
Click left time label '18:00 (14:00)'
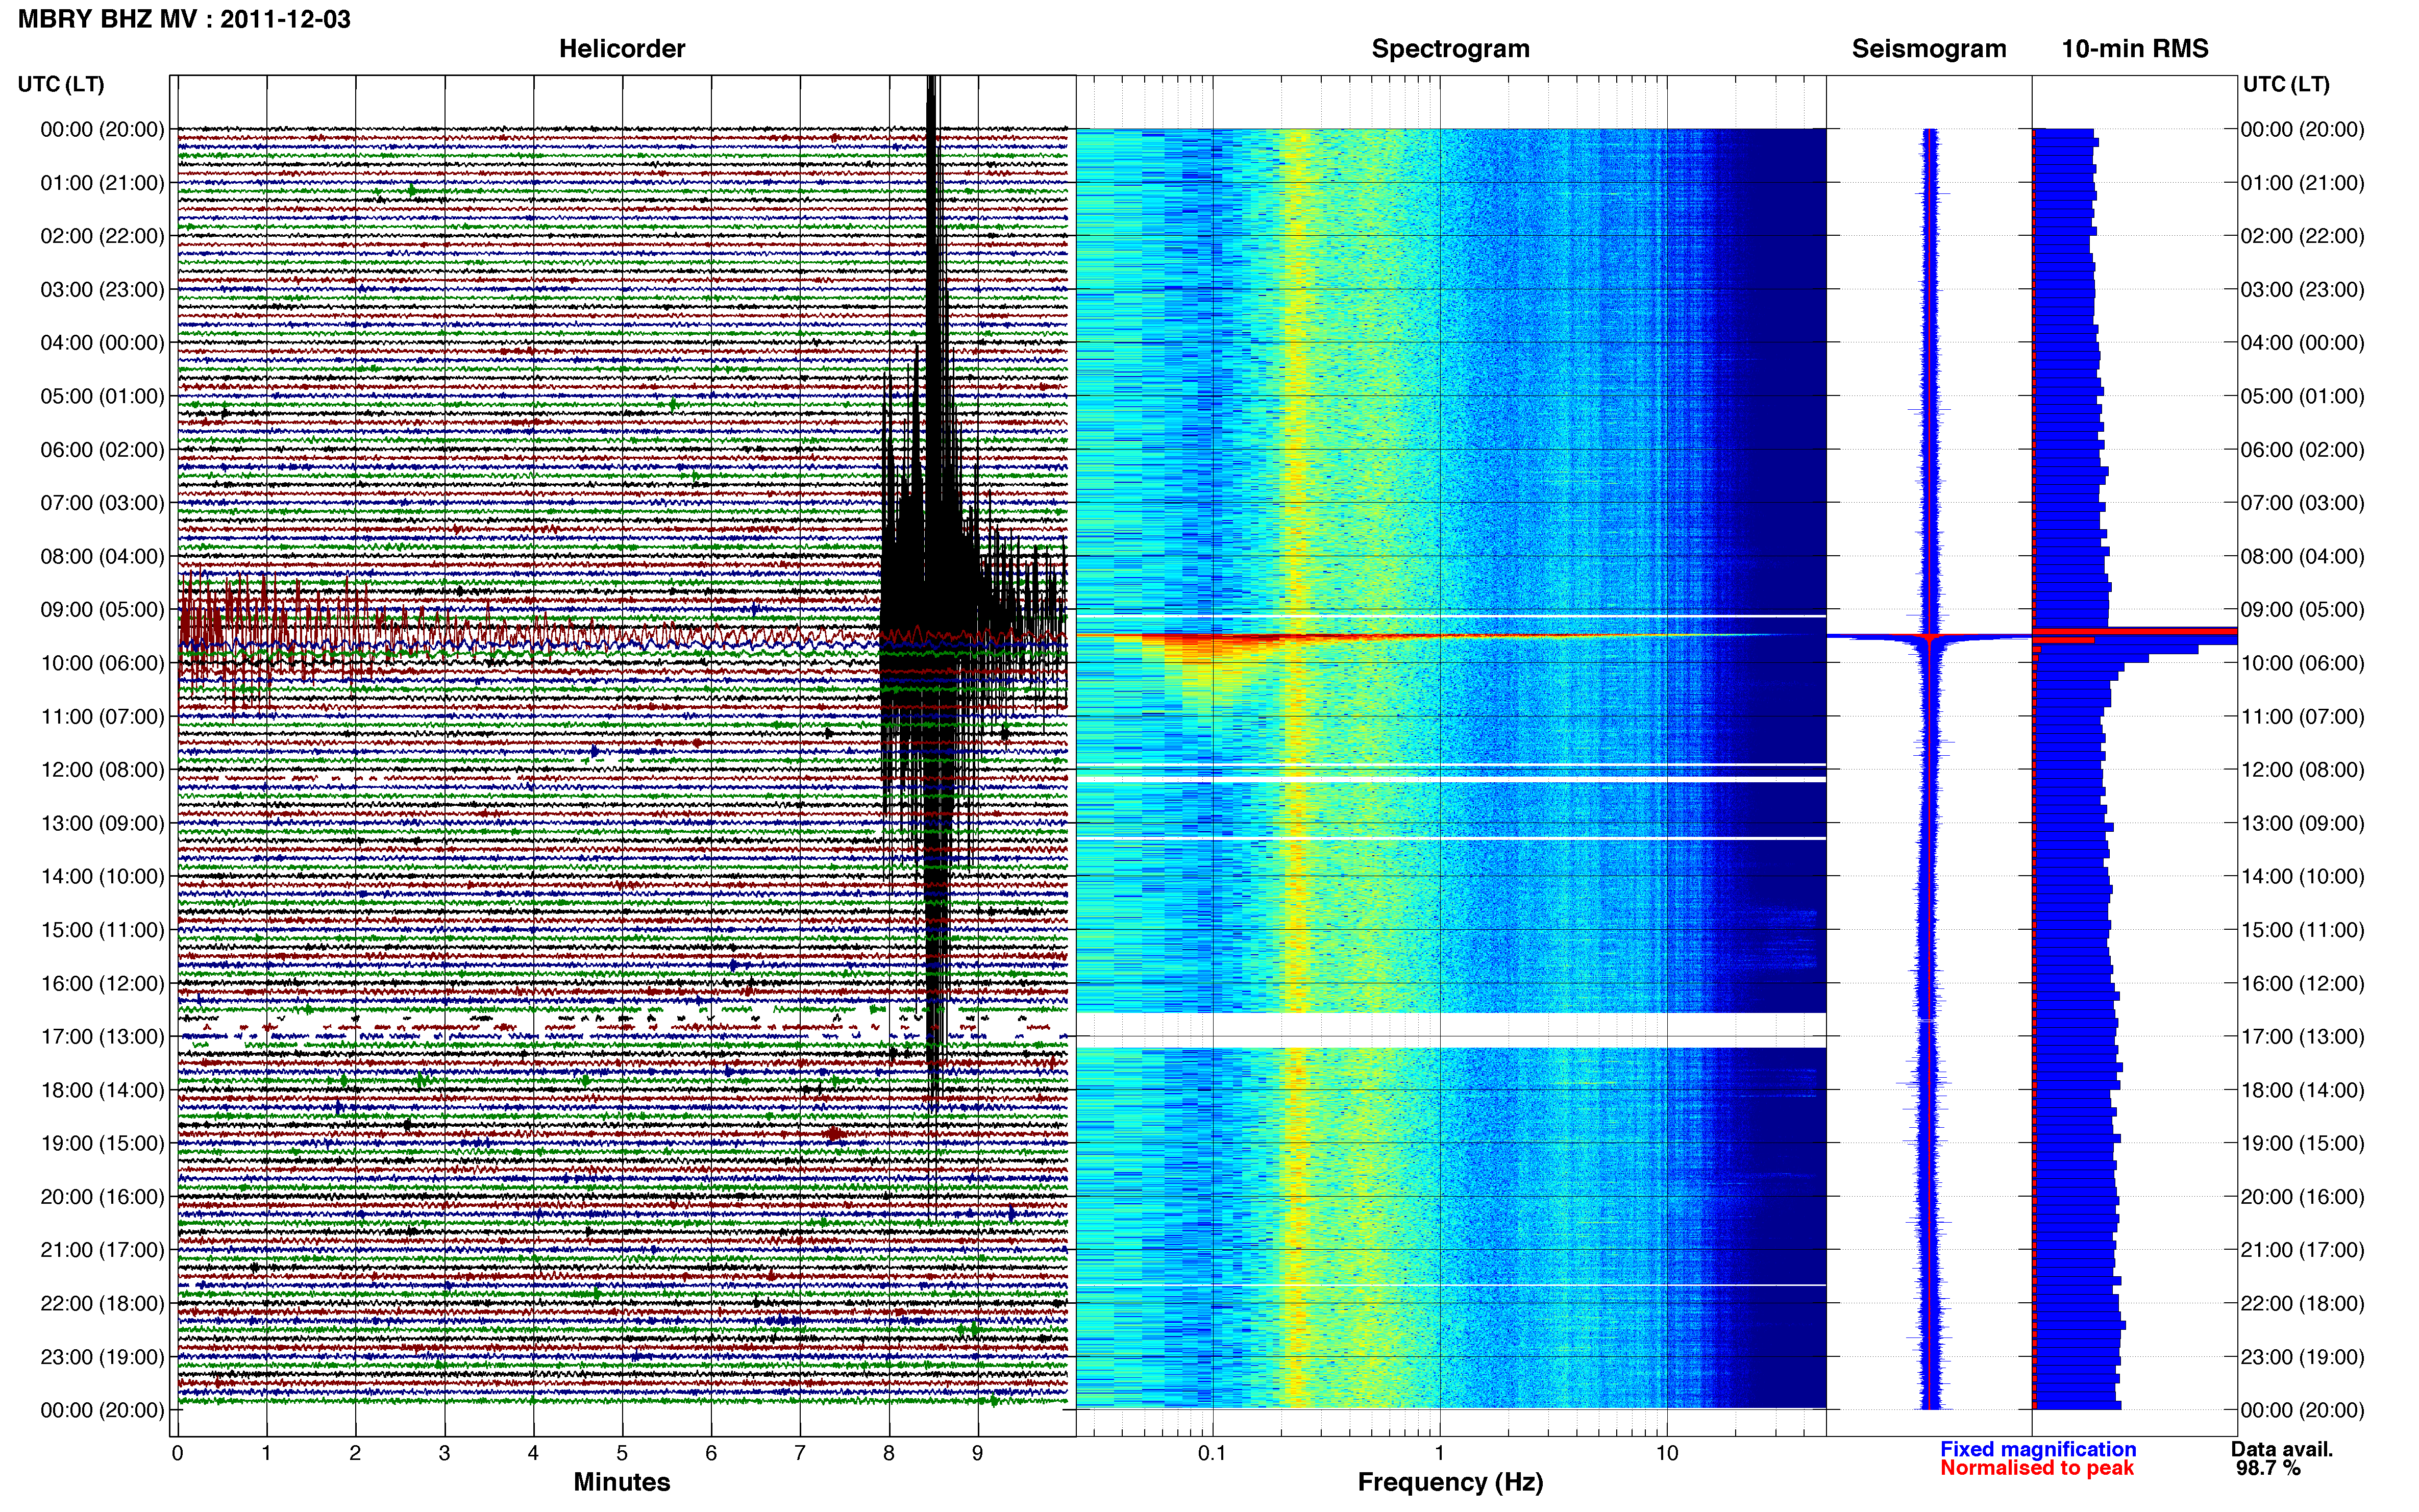click(x=102, y=1090)
